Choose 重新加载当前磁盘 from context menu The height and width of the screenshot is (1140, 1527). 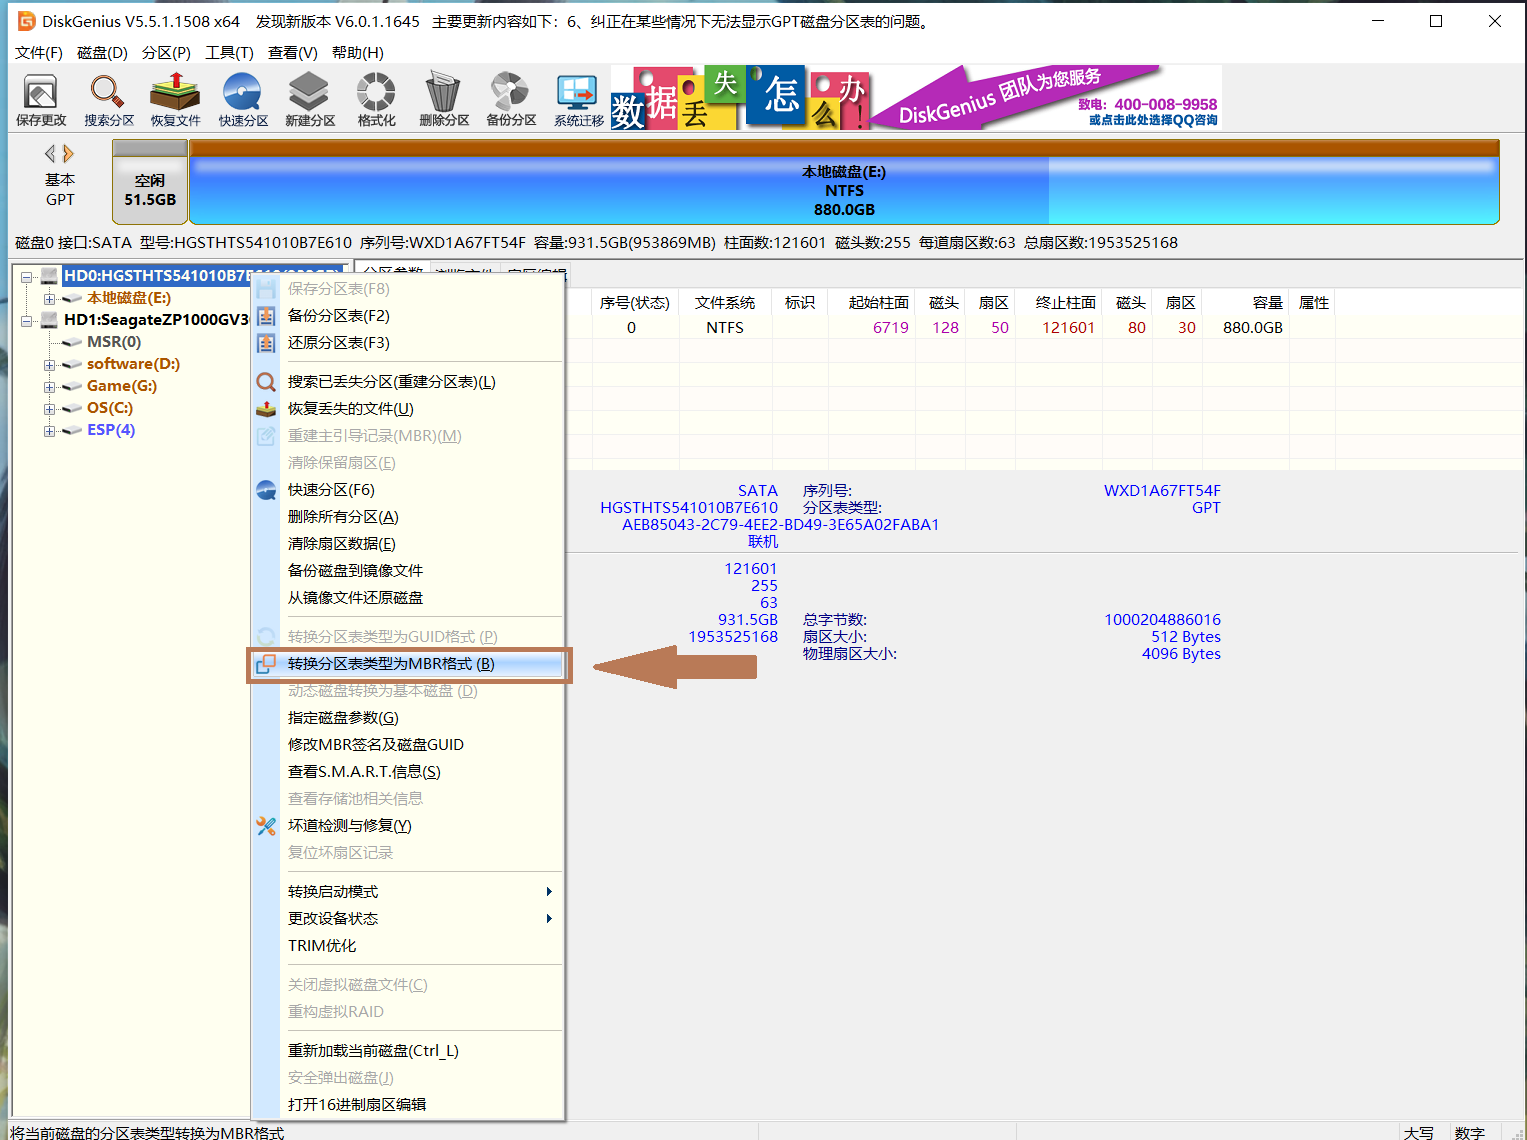pyautogui.click(x=407, y=1051)
